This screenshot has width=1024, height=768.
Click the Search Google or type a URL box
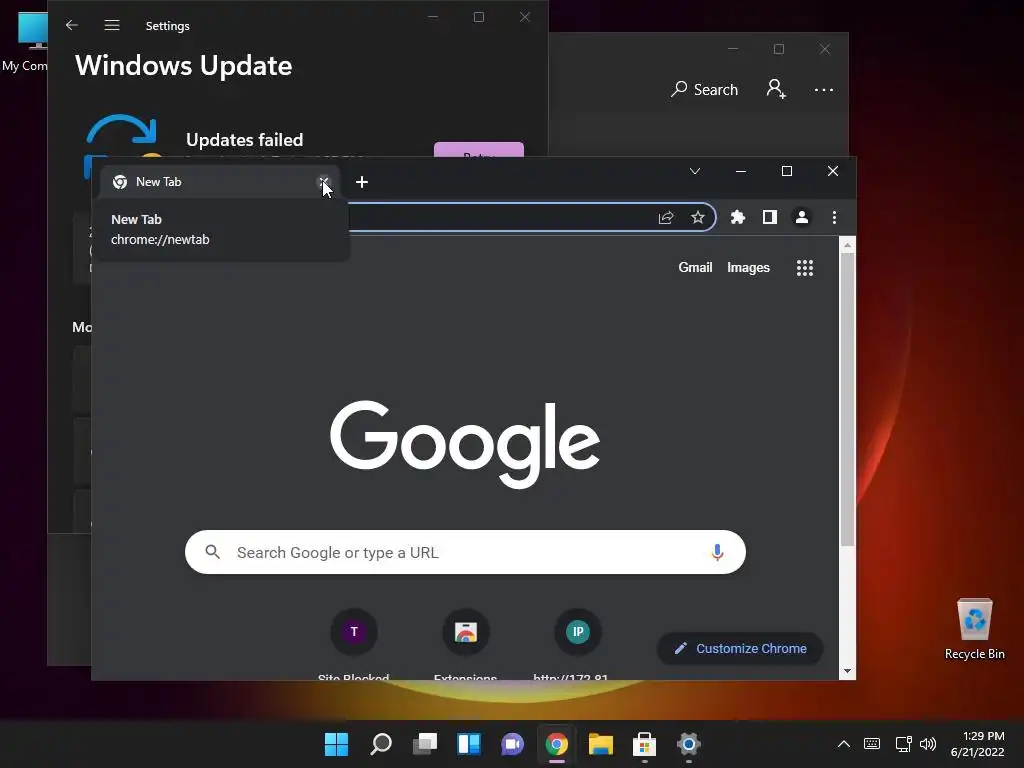(465, 552)
